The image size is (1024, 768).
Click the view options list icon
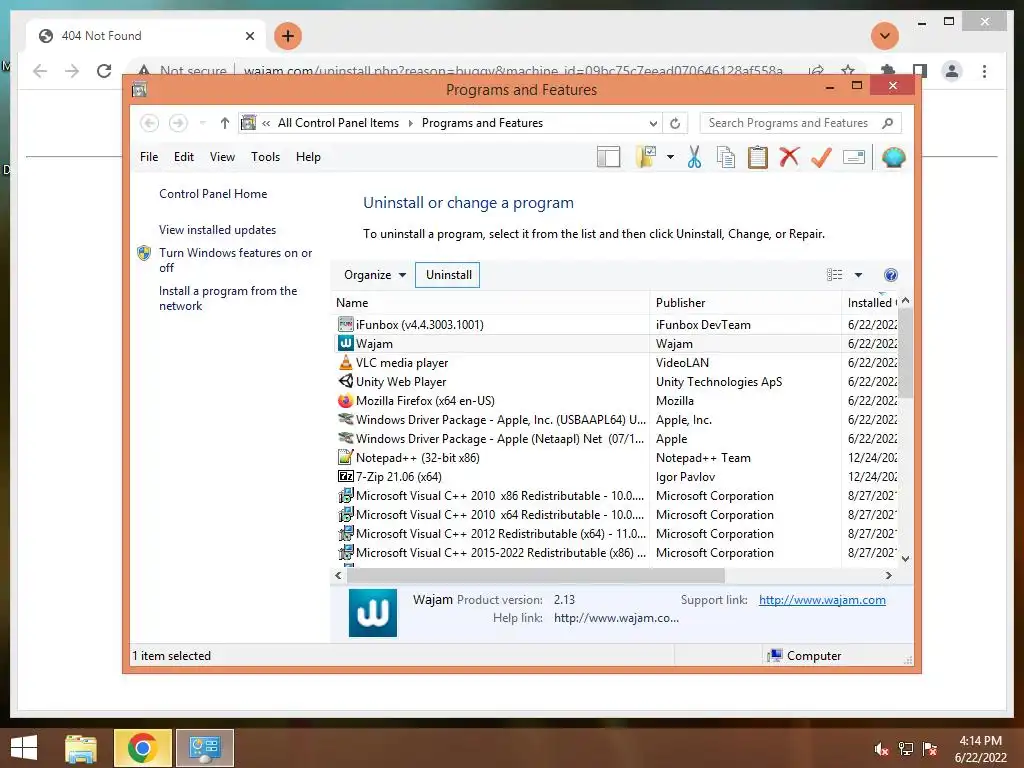tap(835, 275)
